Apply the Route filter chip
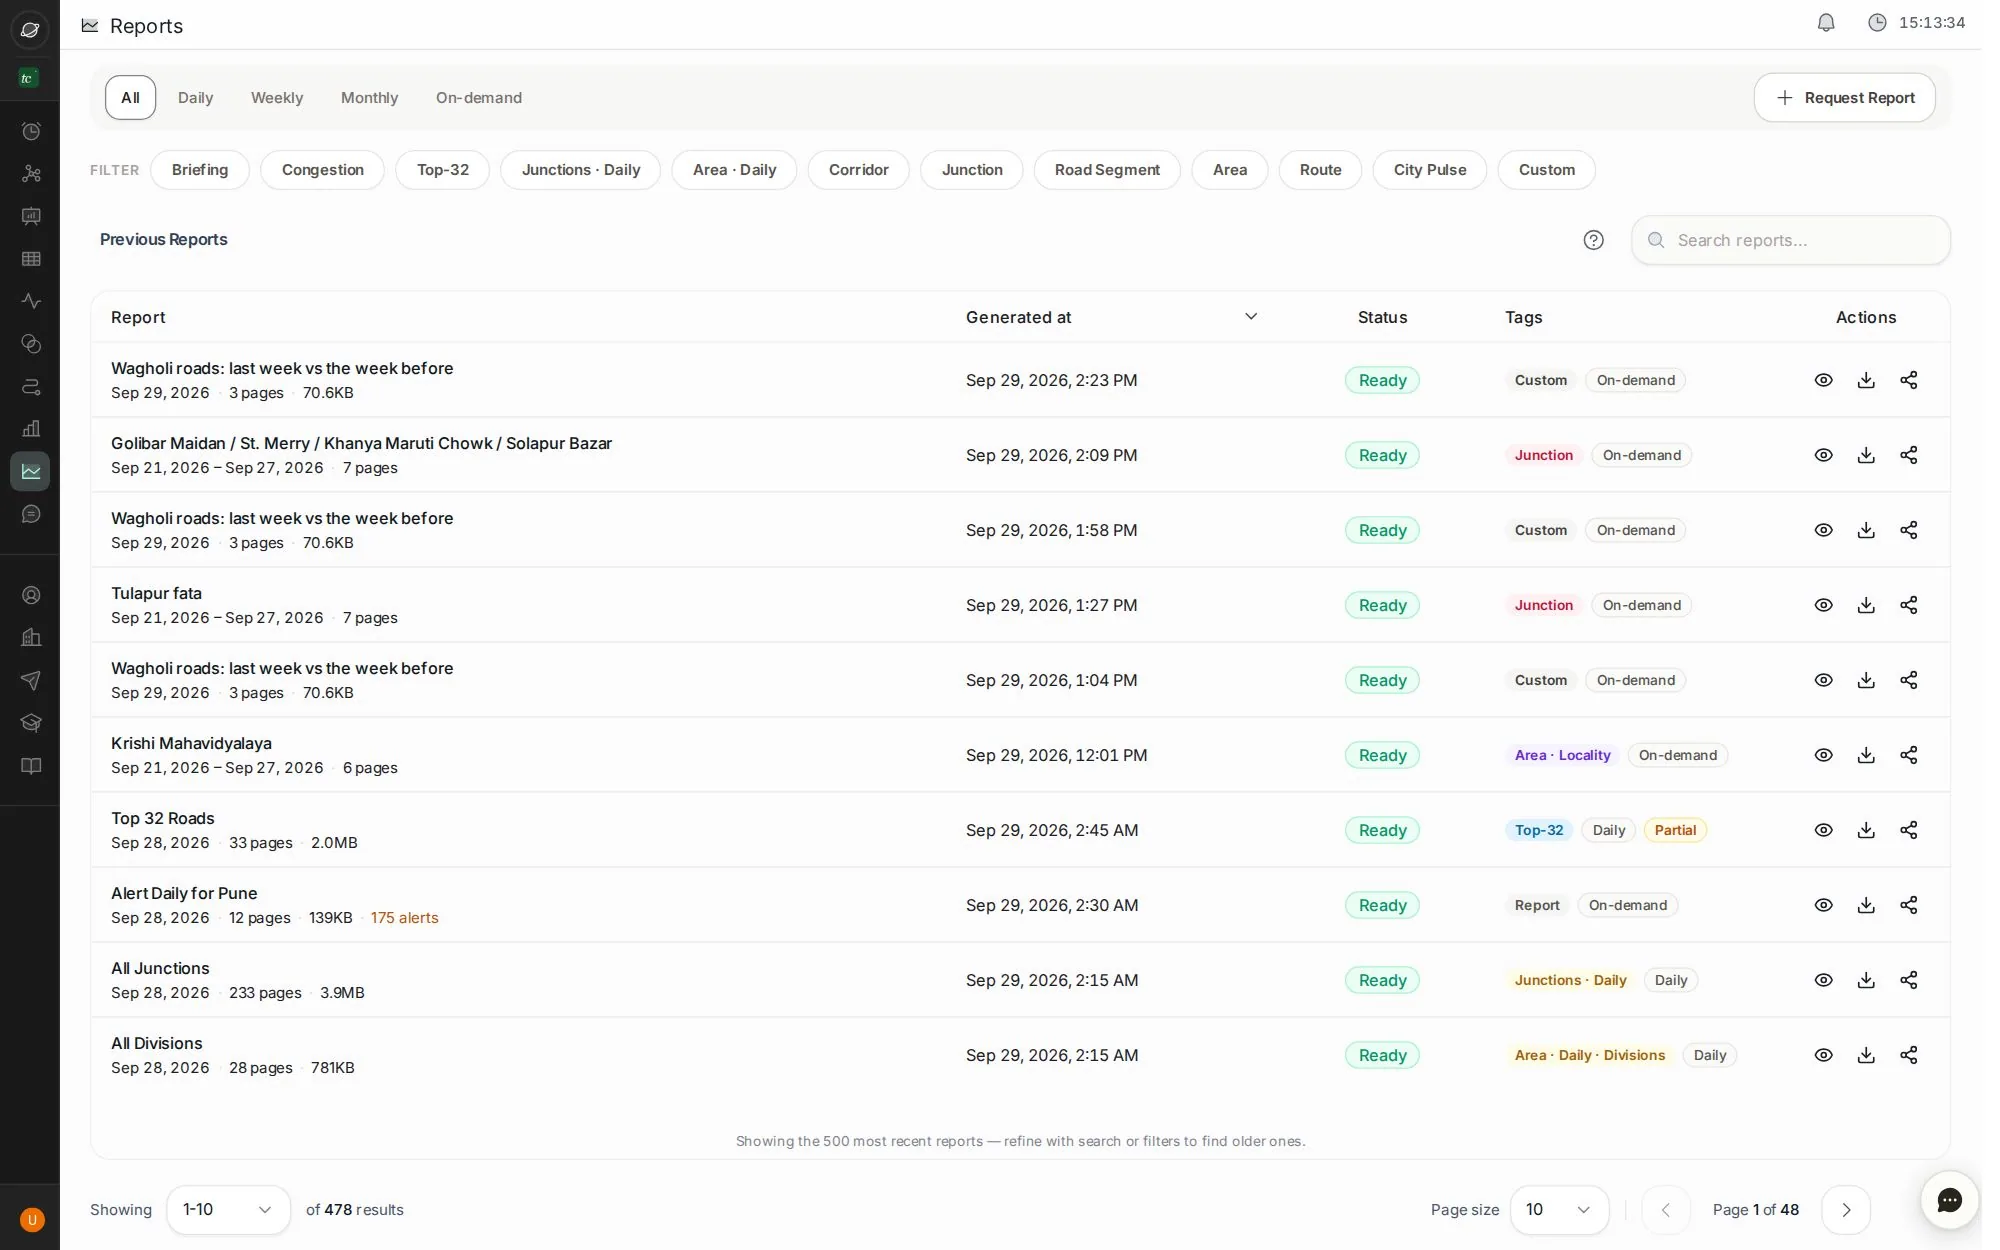The height and width of the screenshot is (1250, 2000). tap(1321, 170)
